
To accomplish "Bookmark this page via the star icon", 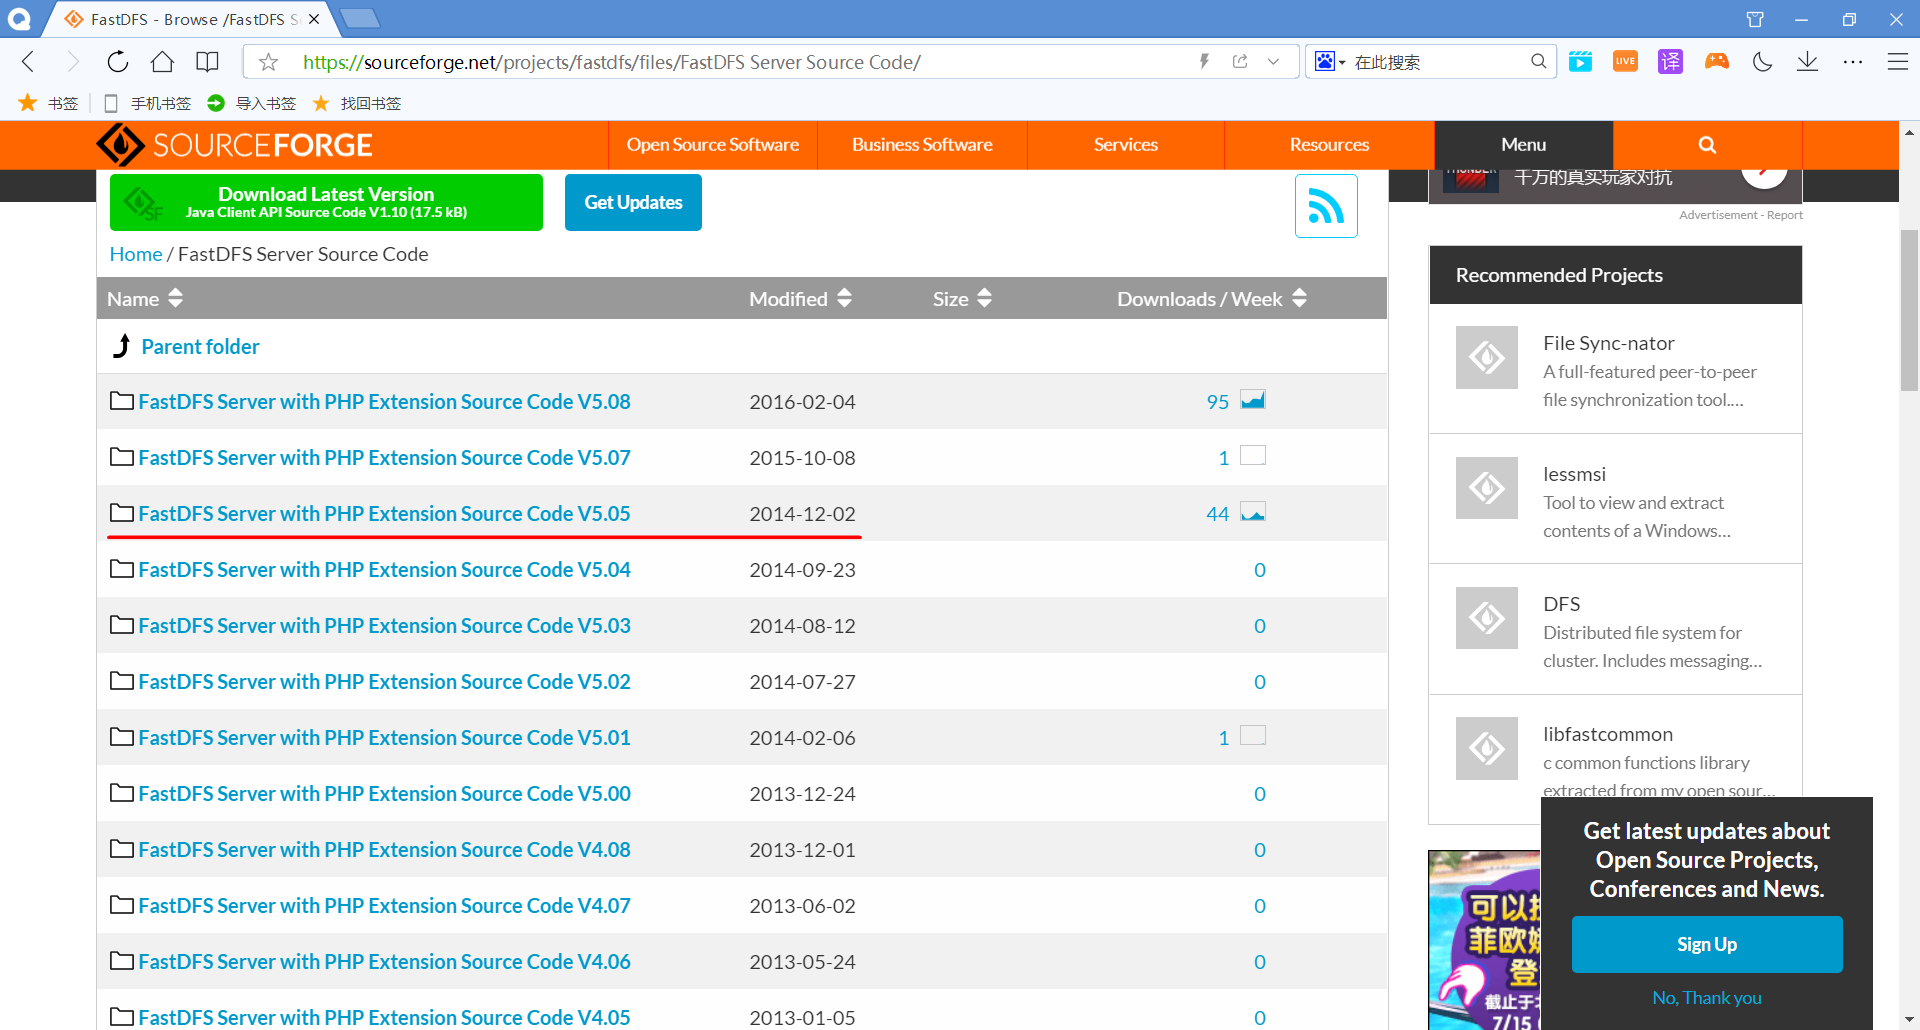I will click(267, 61).
